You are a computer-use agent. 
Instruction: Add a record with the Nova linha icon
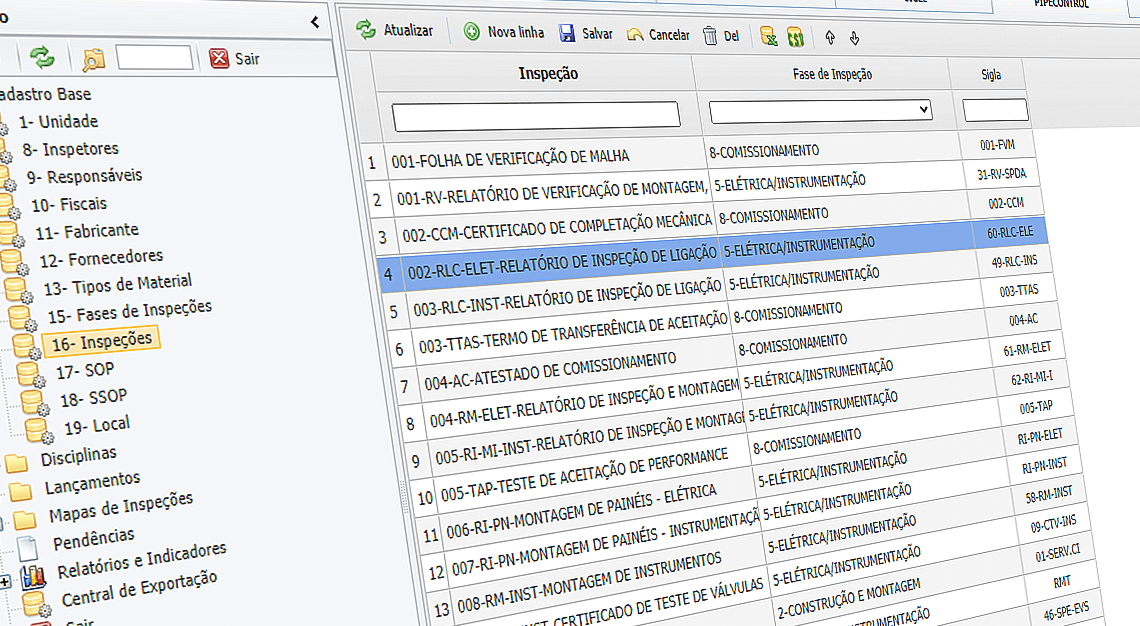pyautogui.click(x=472, y=32)
